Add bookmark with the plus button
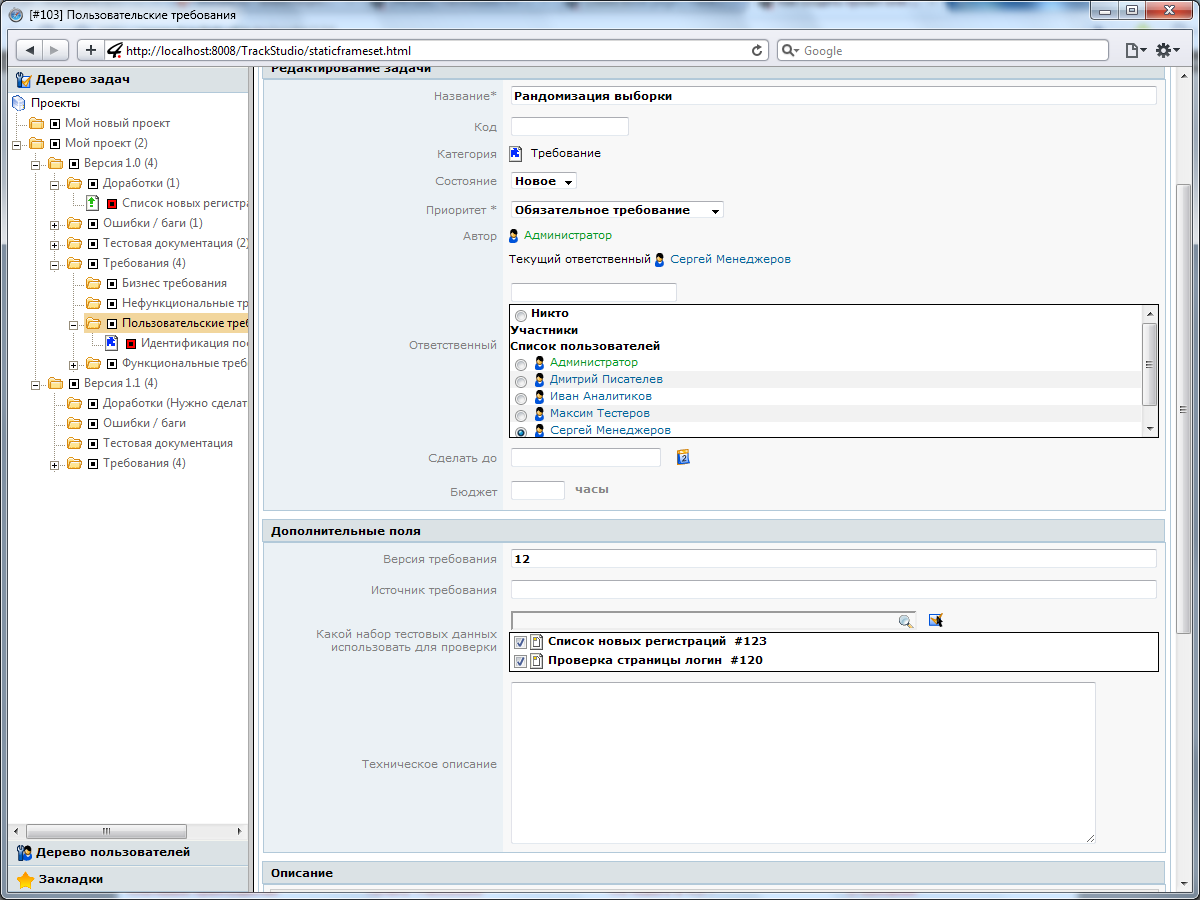1200x900 pixels. [x=90, y=50]
